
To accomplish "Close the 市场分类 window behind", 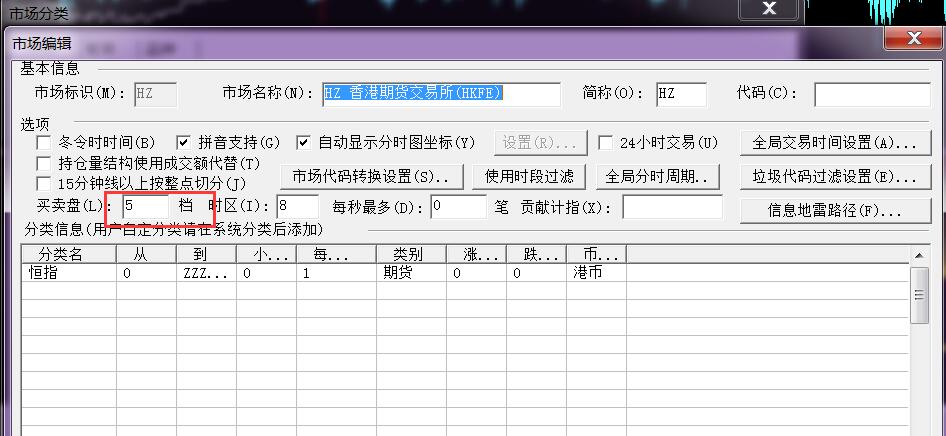I will 769,8.
